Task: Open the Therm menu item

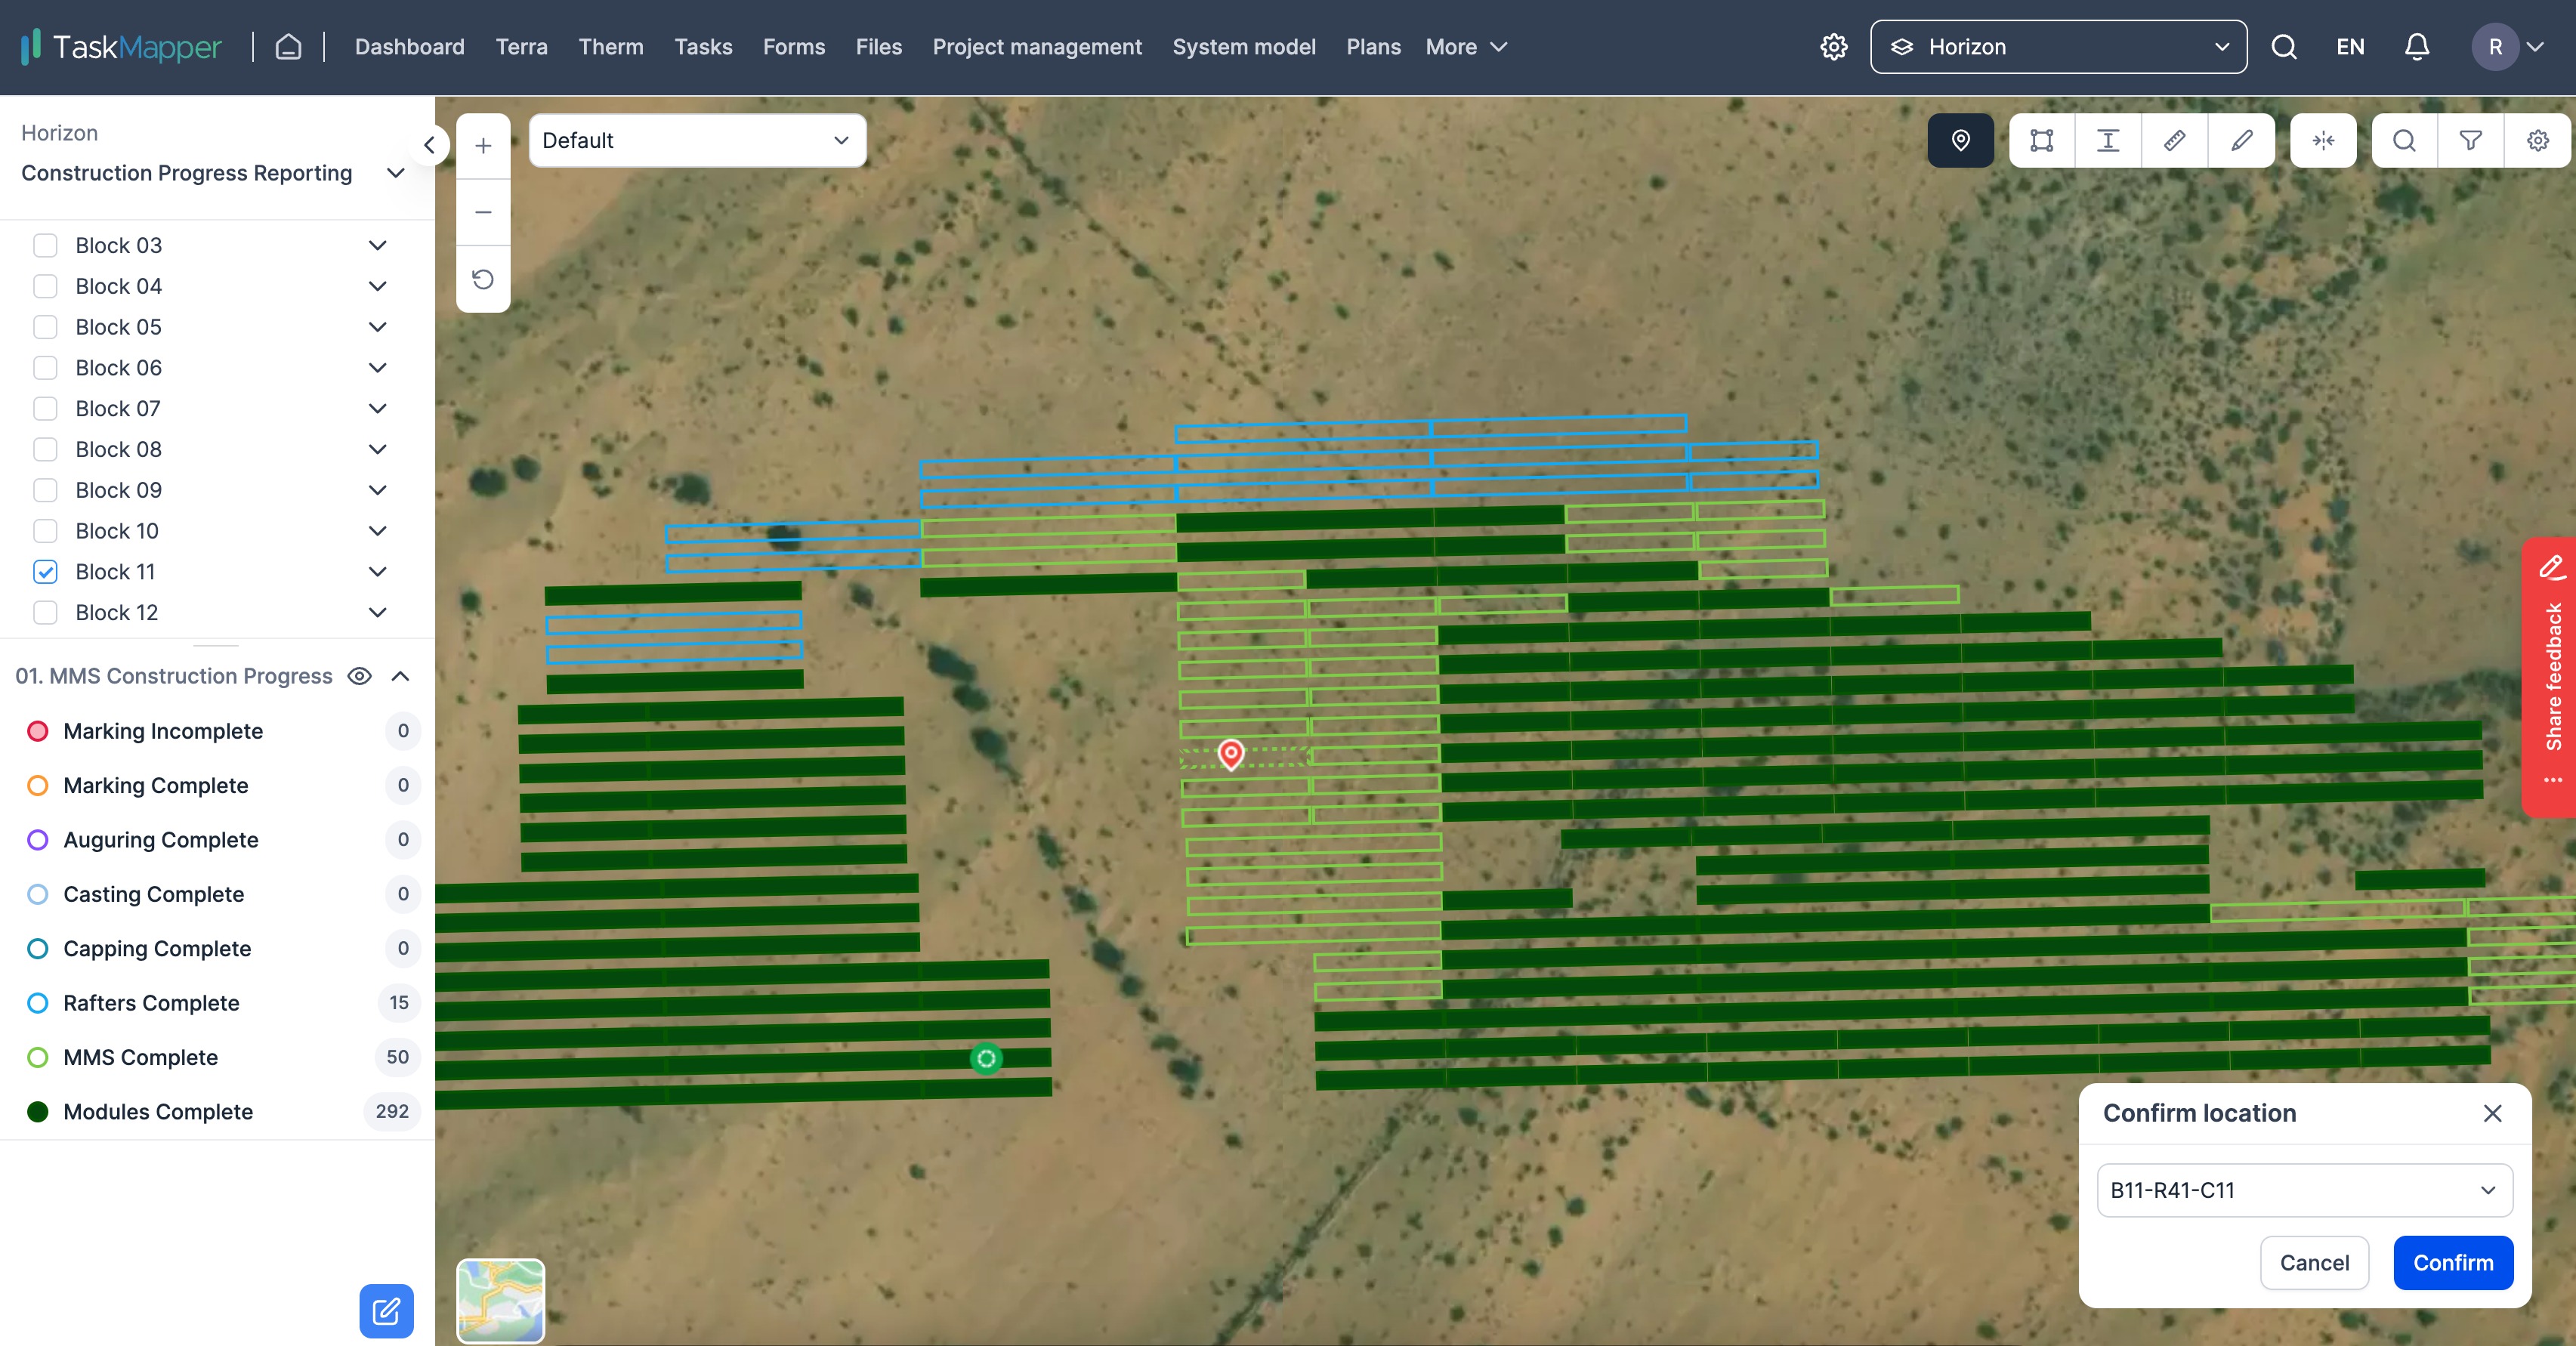Action: 610,47
